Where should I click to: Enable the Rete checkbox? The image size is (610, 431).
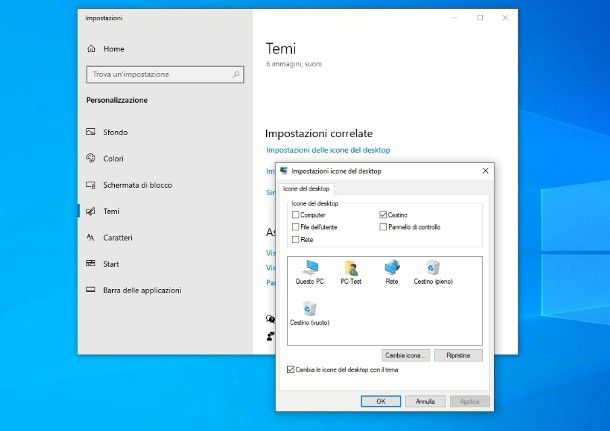pos(295,239)
